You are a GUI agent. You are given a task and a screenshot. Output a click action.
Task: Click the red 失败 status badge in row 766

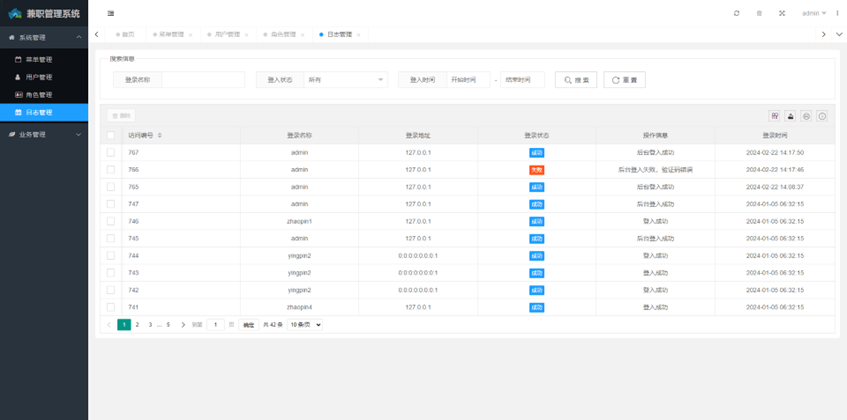coord(536,170)
